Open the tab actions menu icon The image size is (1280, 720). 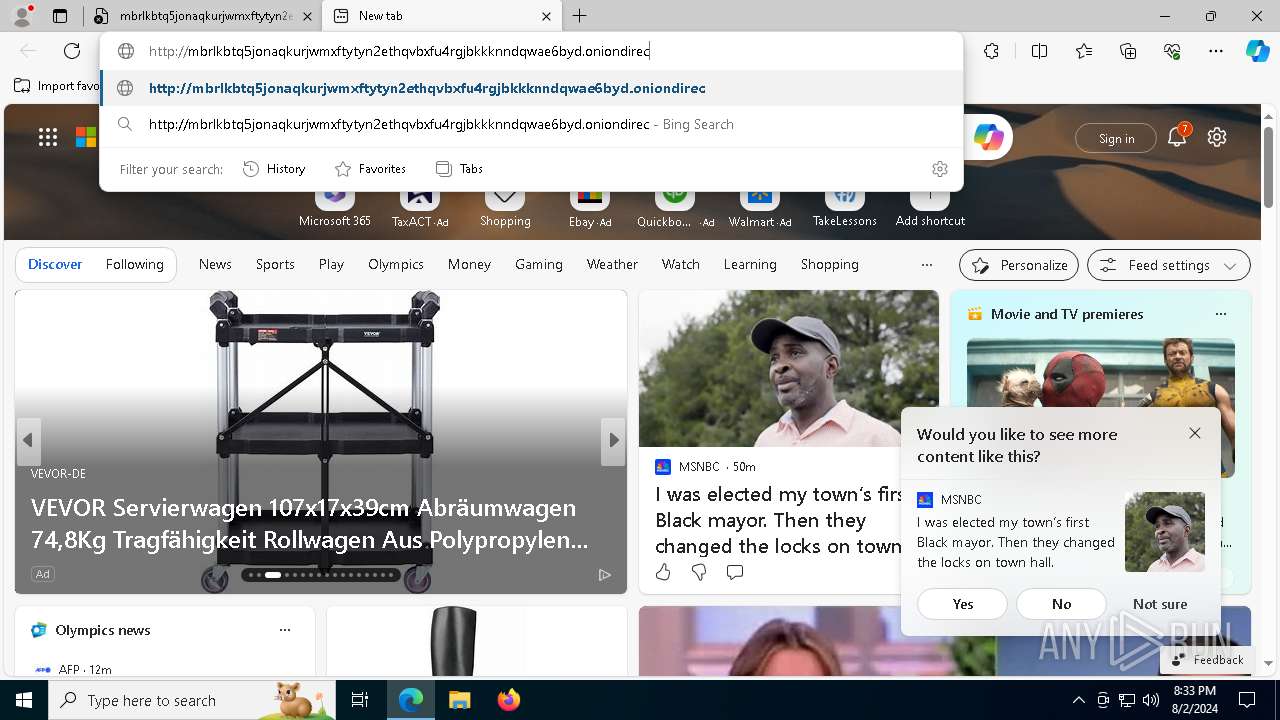(x=60, y=16)
